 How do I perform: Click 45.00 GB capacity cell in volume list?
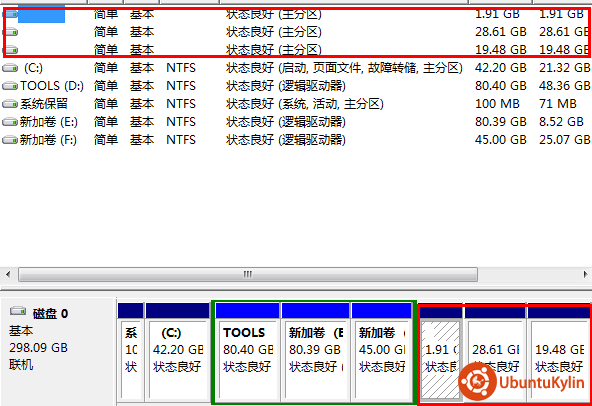click(501, 140)
